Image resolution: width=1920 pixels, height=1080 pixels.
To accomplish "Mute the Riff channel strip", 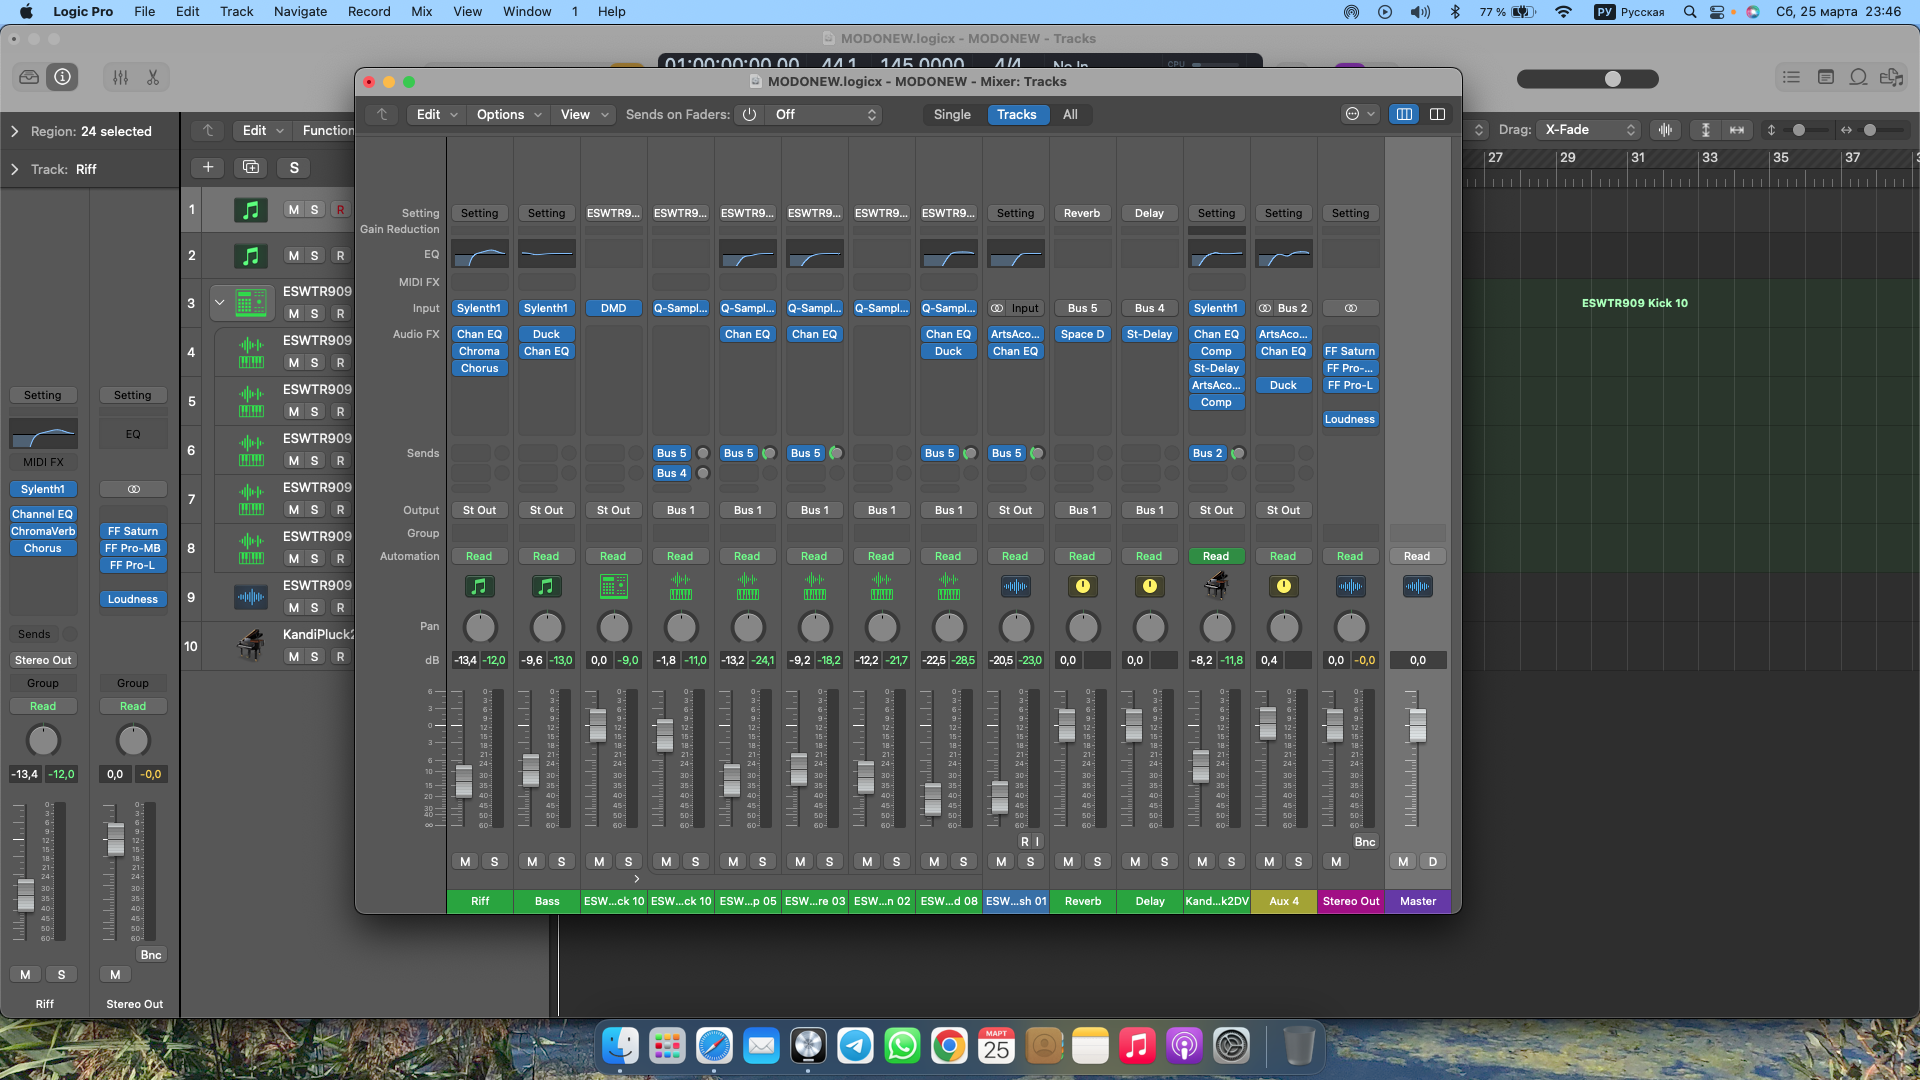I will pyautogui.click(x=465, y=861).
